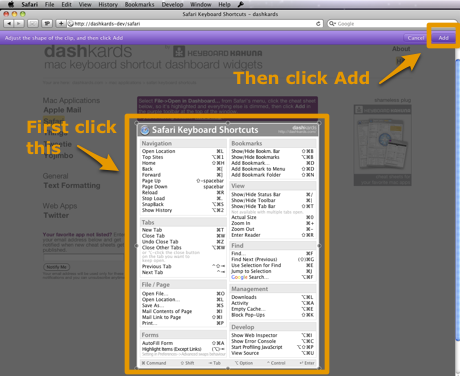
Task: Go forward with the Forward arrow button
Action: tap(19, 23)
